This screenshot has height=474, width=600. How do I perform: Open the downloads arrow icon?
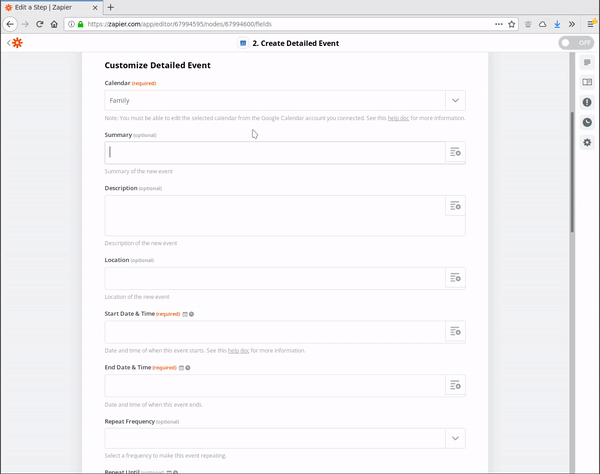click(557, 24)
